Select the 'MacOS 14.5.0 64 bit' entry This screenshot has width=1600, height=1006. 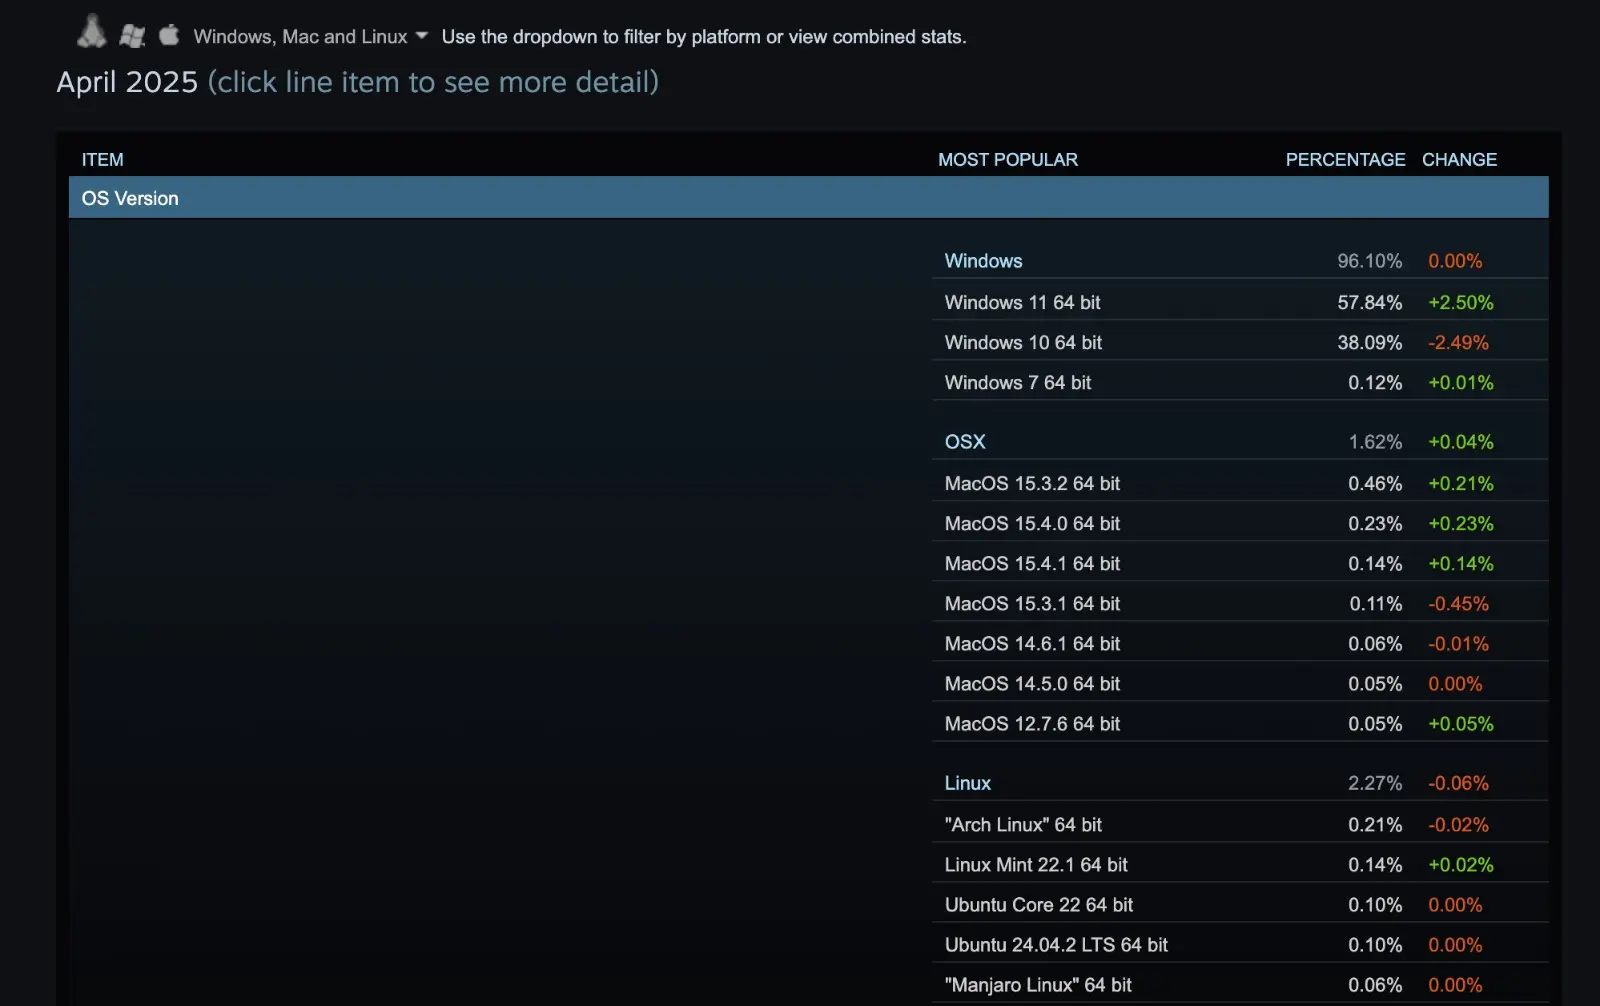pyautogui.click(x=1032, y=683)
